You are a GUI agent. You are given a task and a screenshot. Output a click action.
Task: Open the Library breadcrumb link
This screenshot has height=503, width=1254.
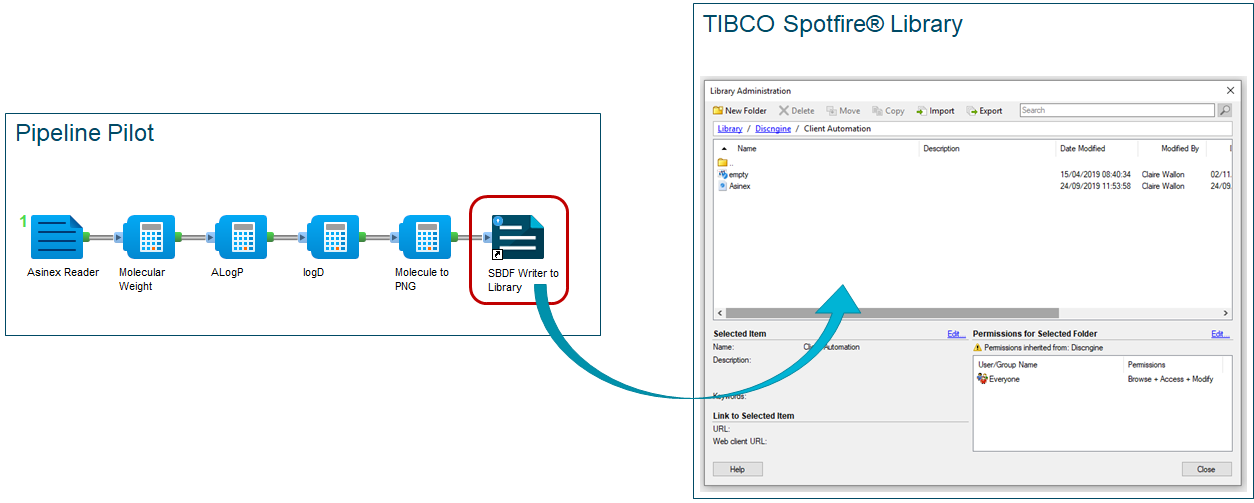[730, 129]
